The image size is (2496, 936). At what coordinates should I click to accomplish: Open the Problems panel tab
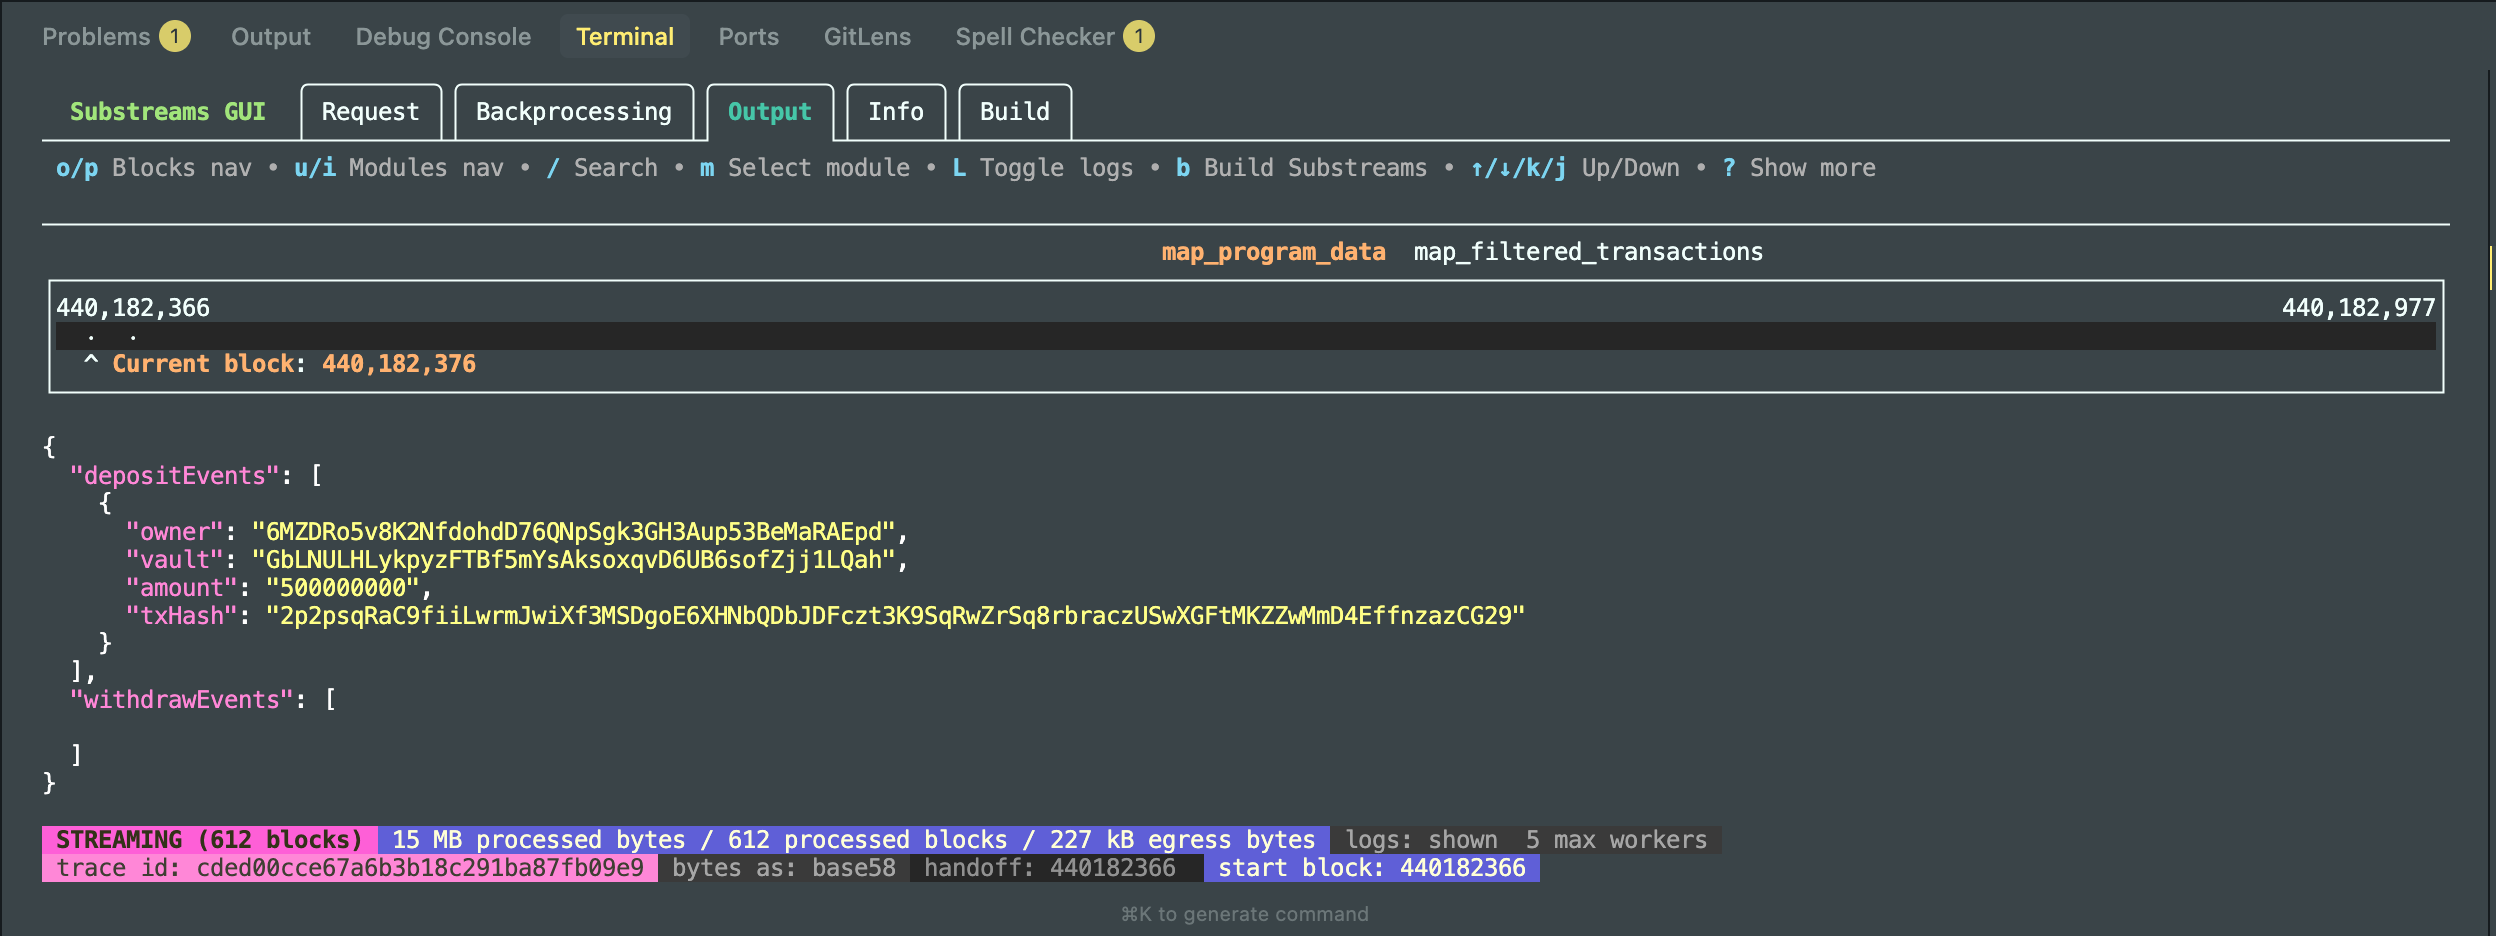96,37
